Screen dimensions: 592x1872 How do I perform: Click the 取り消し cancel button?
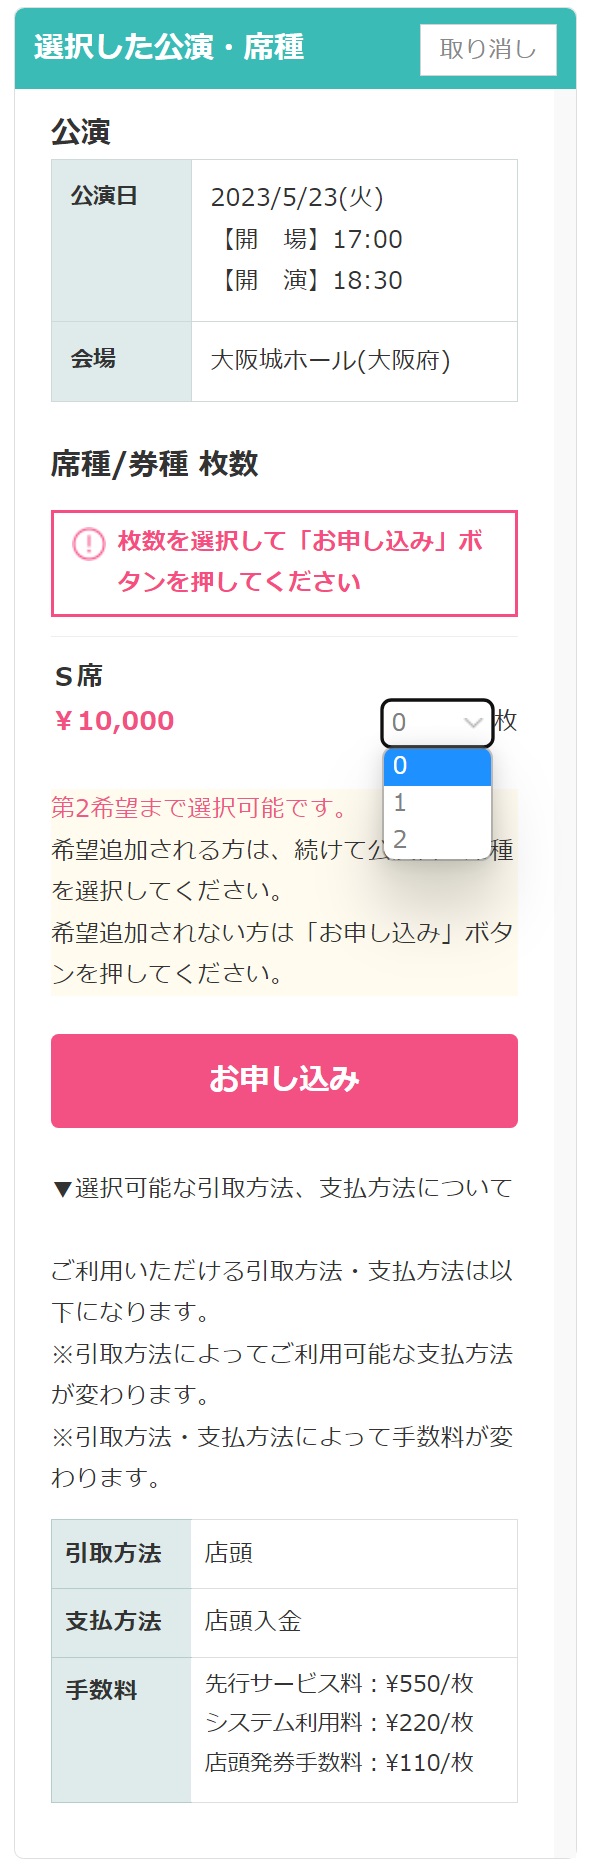tap(488, 49)
